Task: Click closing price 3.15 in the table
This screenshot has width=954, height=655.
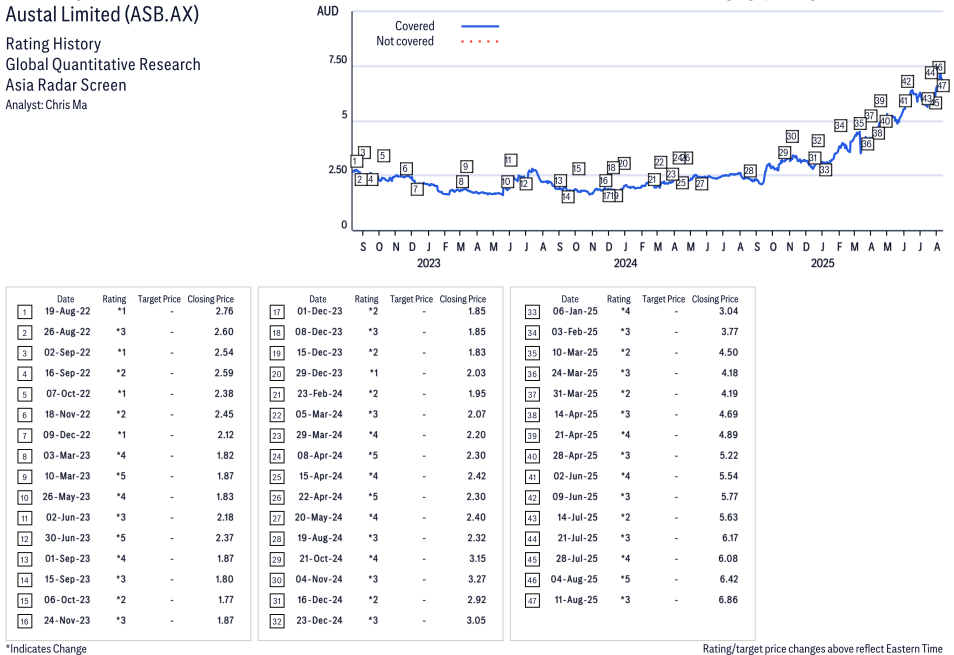Action: click(x=477, y=559)
